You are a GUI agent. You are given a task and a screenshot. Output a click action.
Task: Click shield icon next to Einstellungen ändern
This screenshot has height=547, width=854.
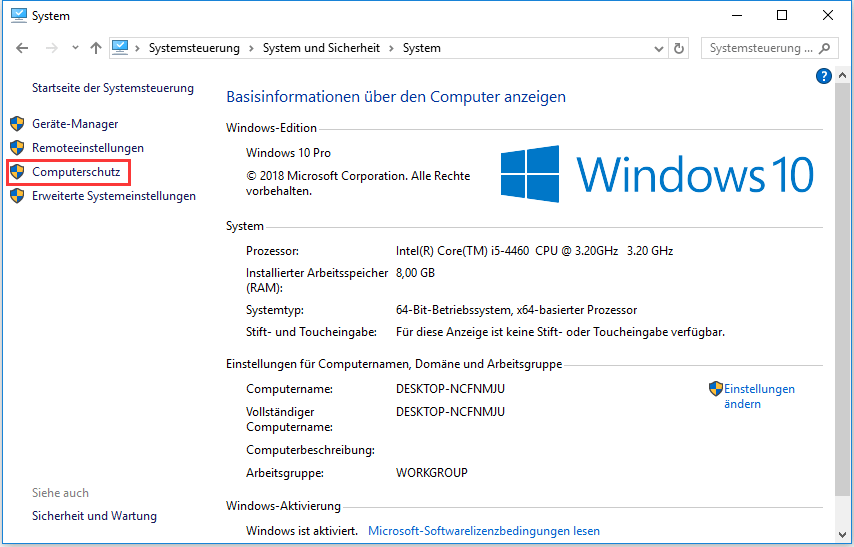click(x=716, y=388)
